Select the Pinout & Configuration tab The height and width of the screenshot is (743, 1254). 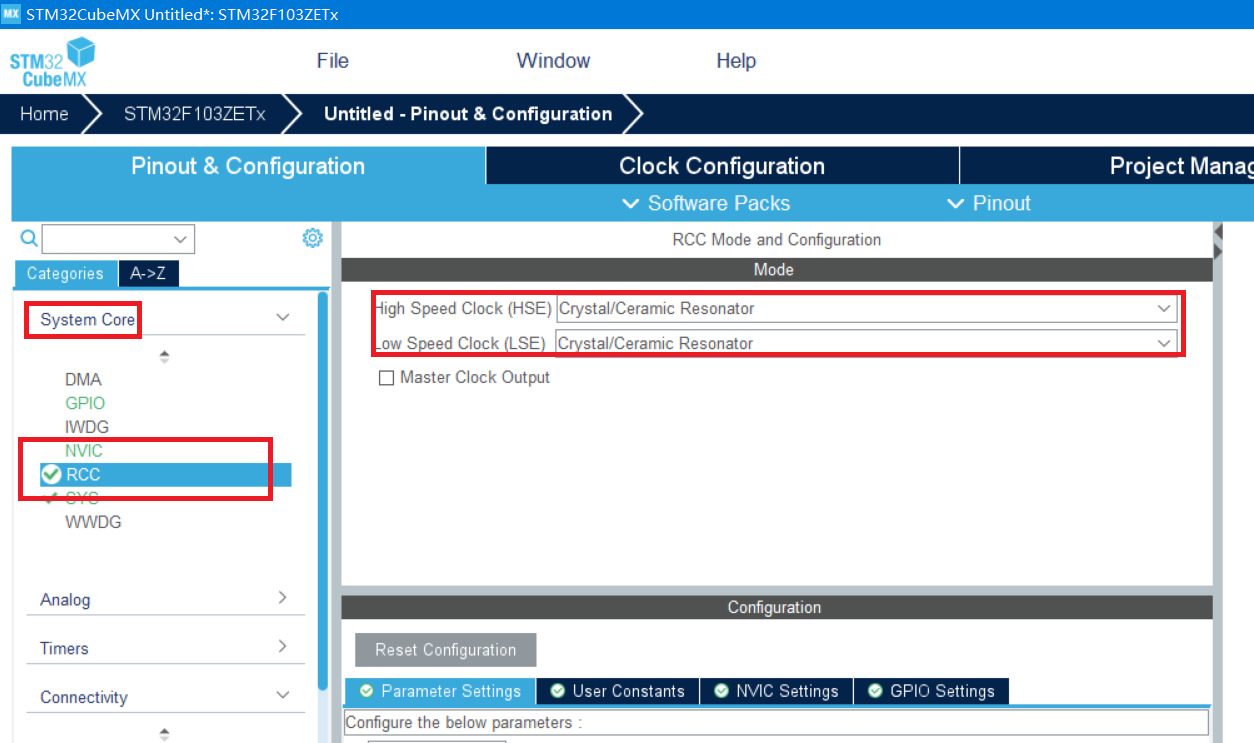(248, 166)
